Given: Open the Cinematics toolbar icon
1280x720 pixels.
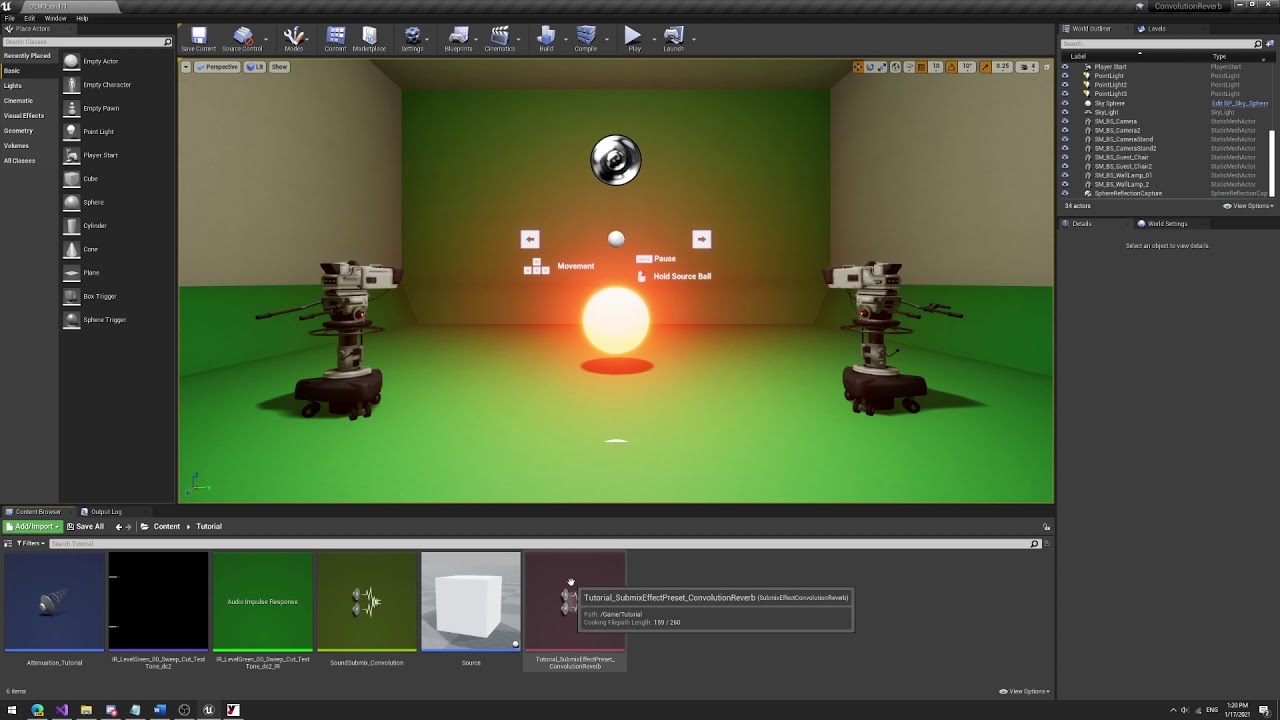Looking at the screenshot, I should pos(500,39).
